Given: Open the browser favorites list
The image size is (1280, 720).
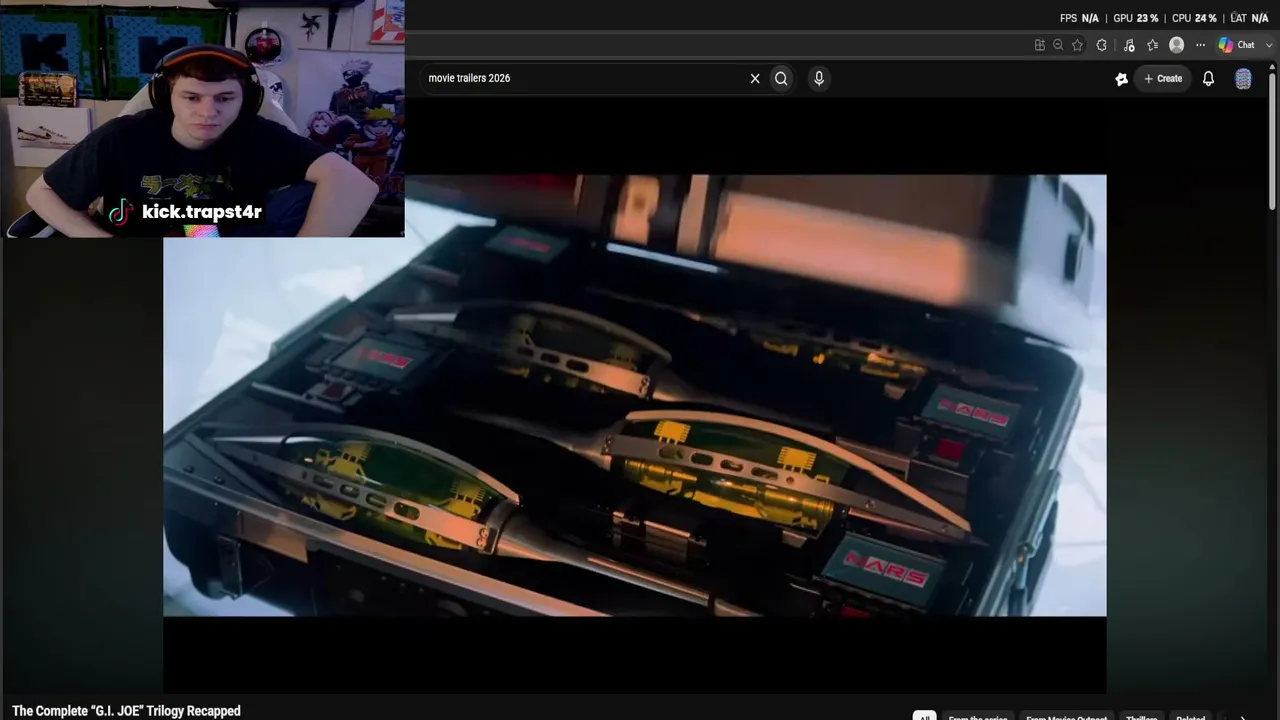Looking at the screenshot, I should click(1152, 45).
